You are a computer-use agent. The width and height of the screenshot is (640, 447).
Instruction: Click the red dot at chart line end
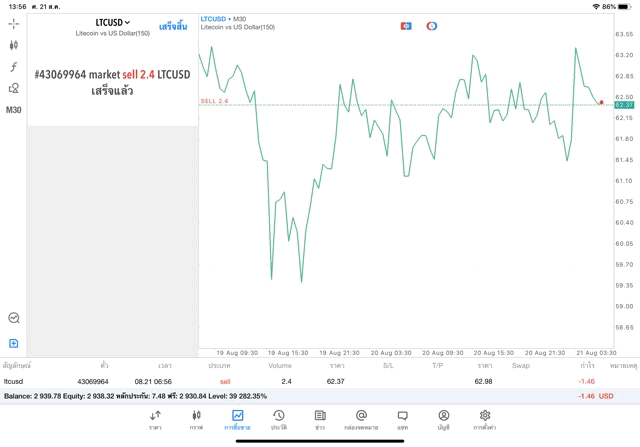tap(601, 102)
